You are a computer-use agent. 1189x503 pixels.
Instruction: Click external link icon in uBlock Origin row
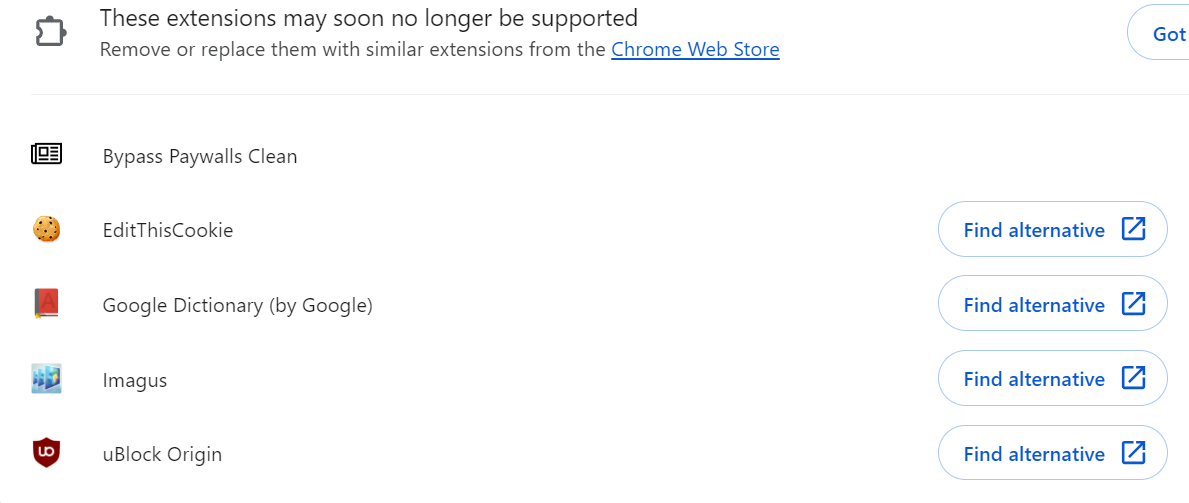click(1133, 453)
